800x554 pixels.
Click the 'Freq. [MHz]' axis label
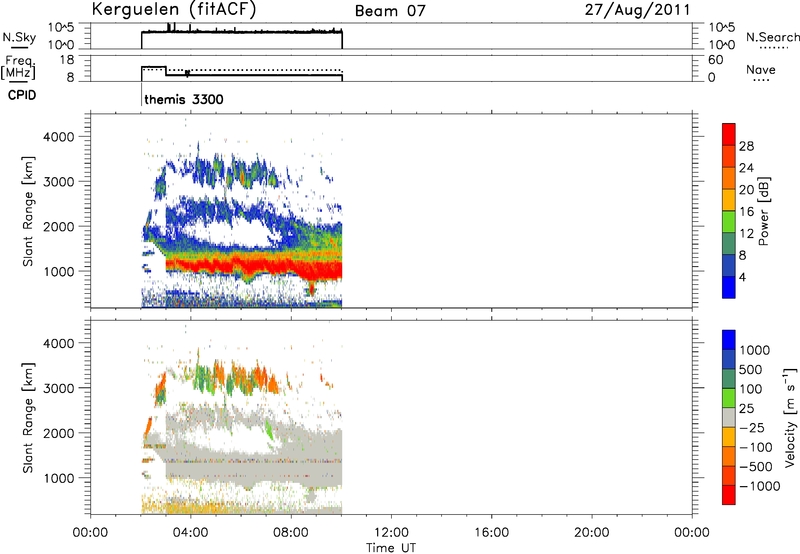coord(18,67)
